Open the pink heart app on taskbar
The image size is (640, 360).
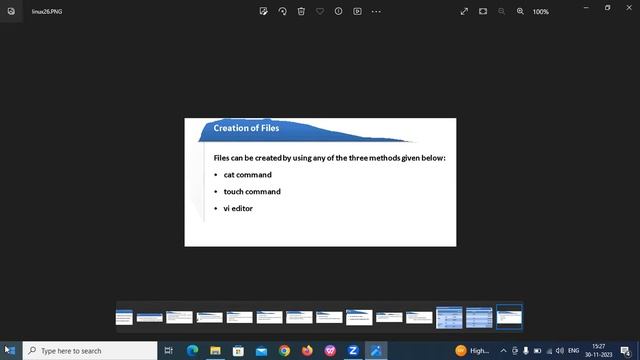click(330, 350)
